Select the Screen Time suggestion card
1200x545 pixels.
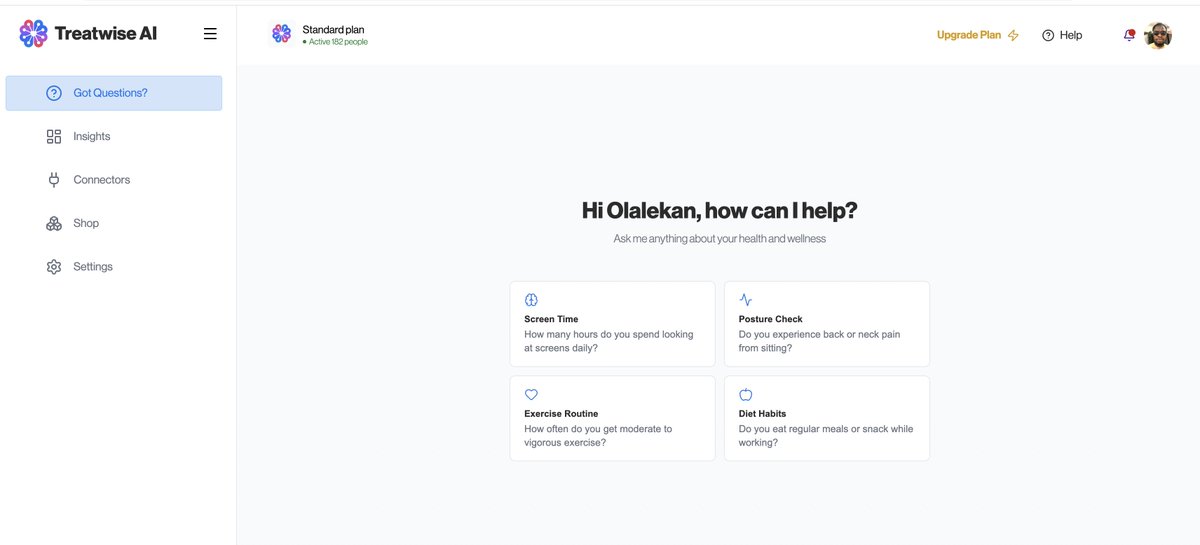pyautogui.click(x=612, y=324)
